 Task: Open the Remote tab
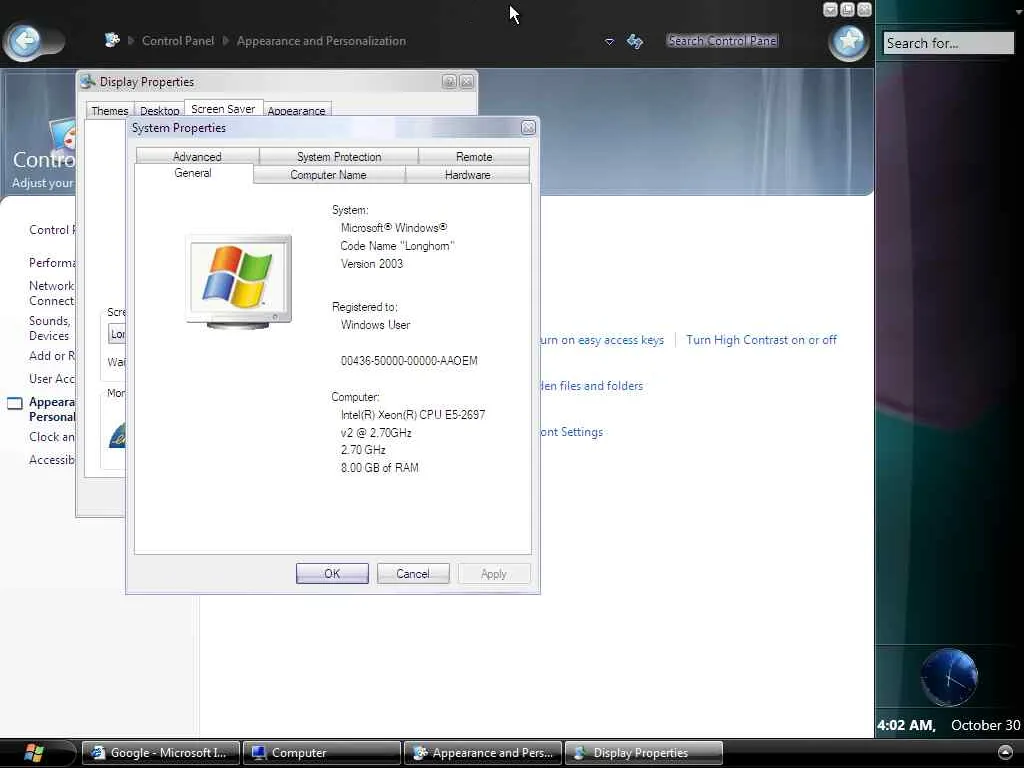tap(474, 157)
